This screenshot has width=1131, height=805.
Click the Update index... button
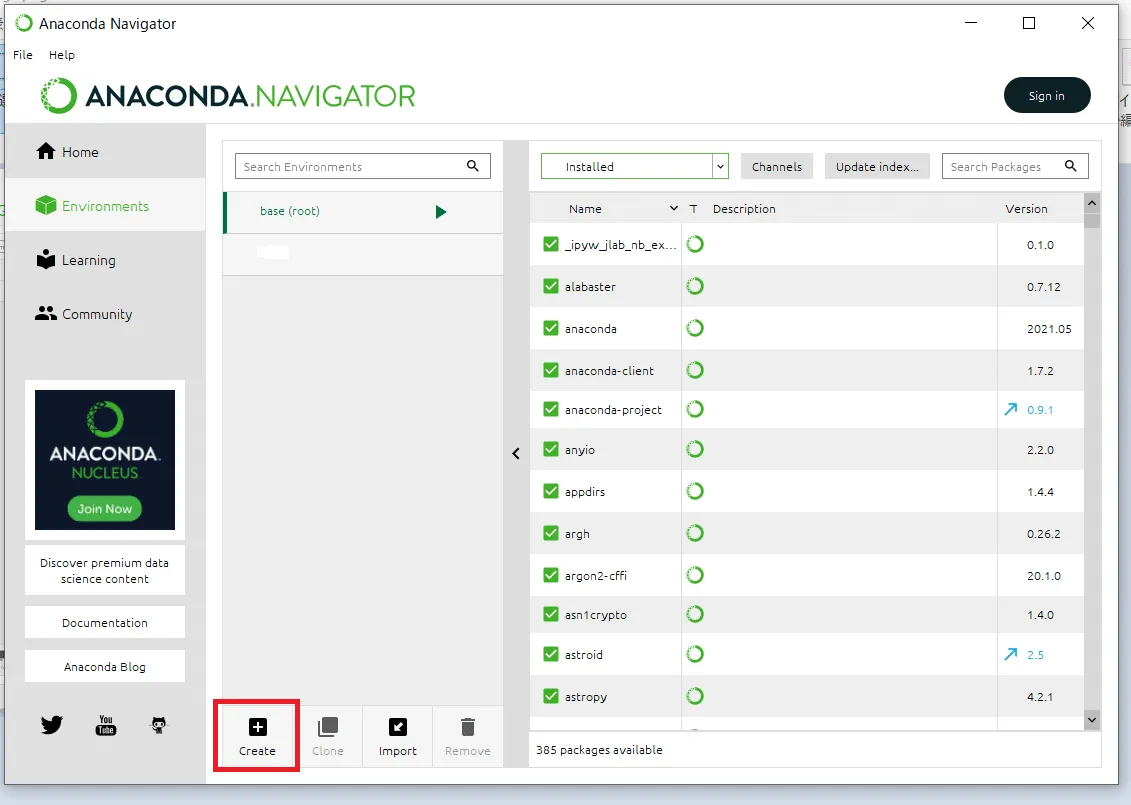click(x=877, y=166)
